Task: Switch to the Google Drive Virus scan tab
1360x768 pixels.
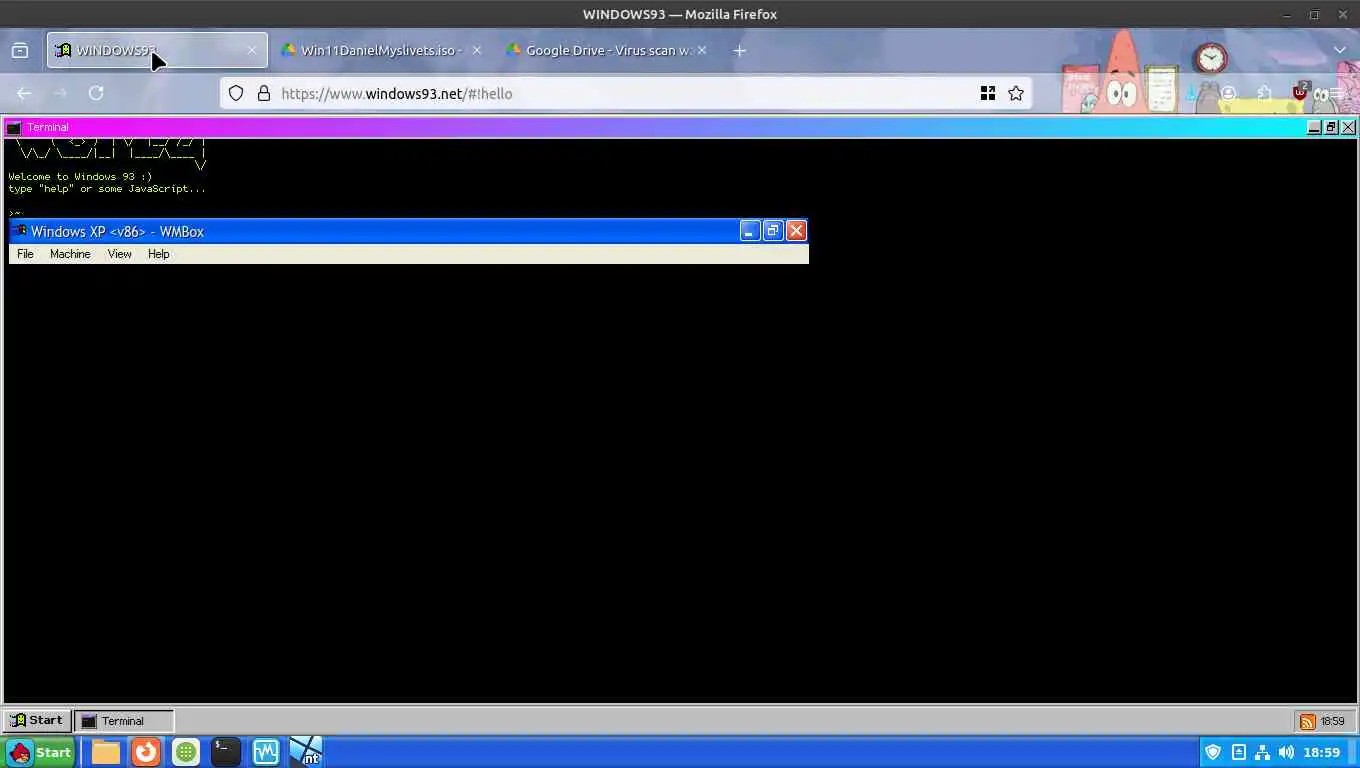Action: click(606, 50)
